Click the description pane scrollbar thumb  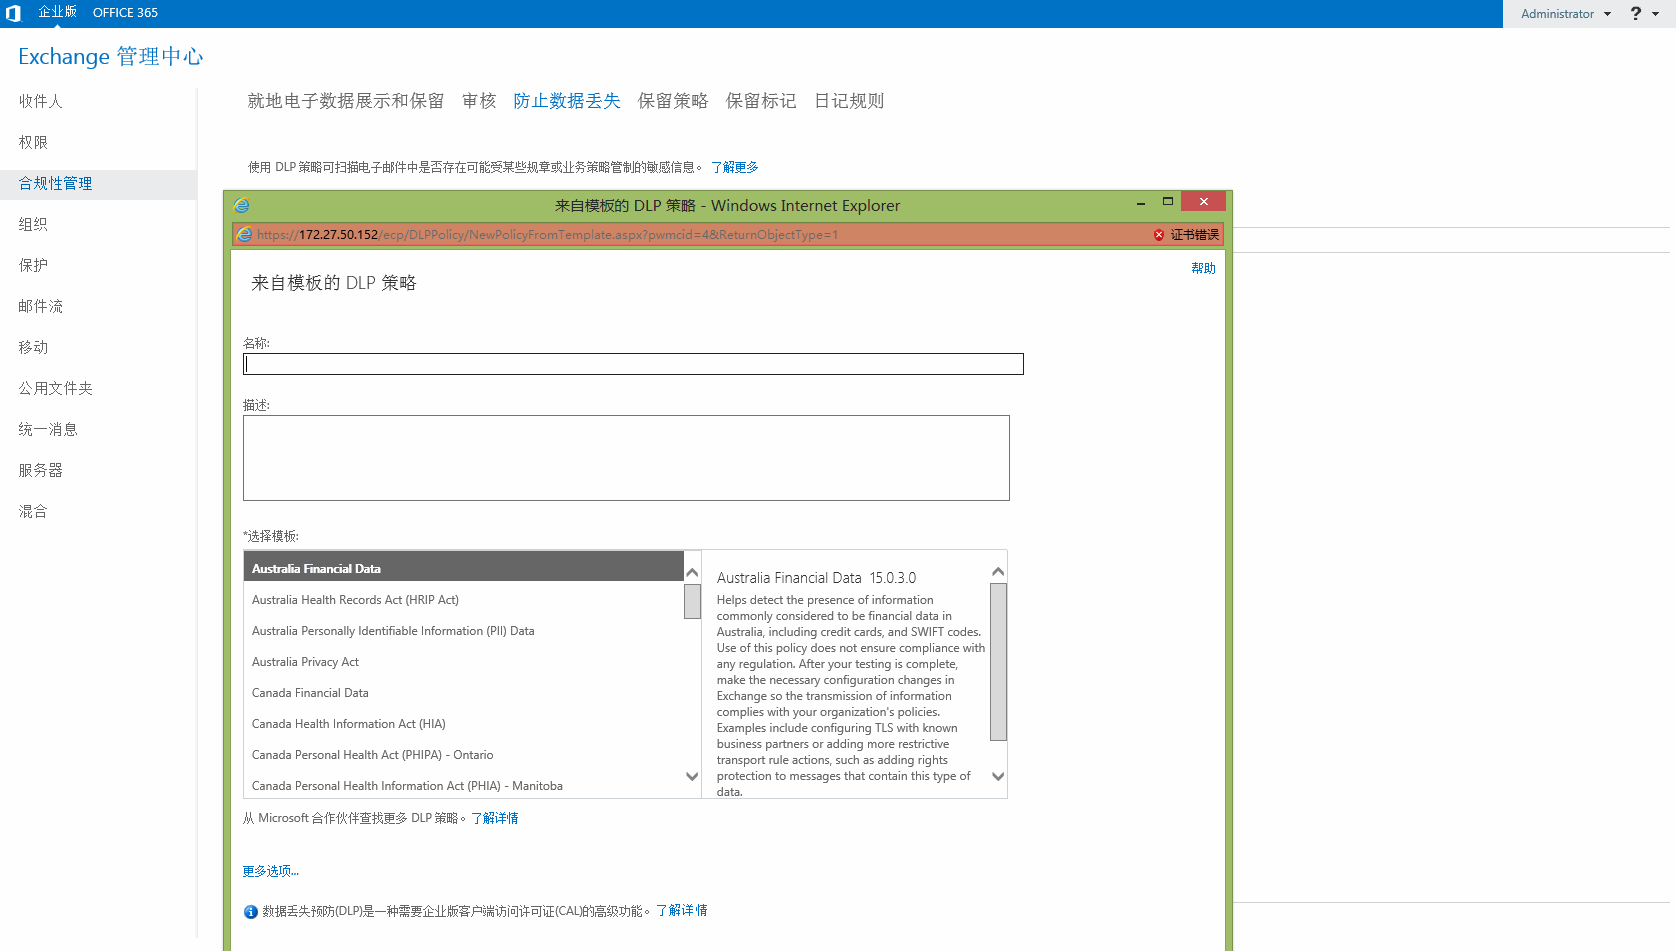(998, 662)
